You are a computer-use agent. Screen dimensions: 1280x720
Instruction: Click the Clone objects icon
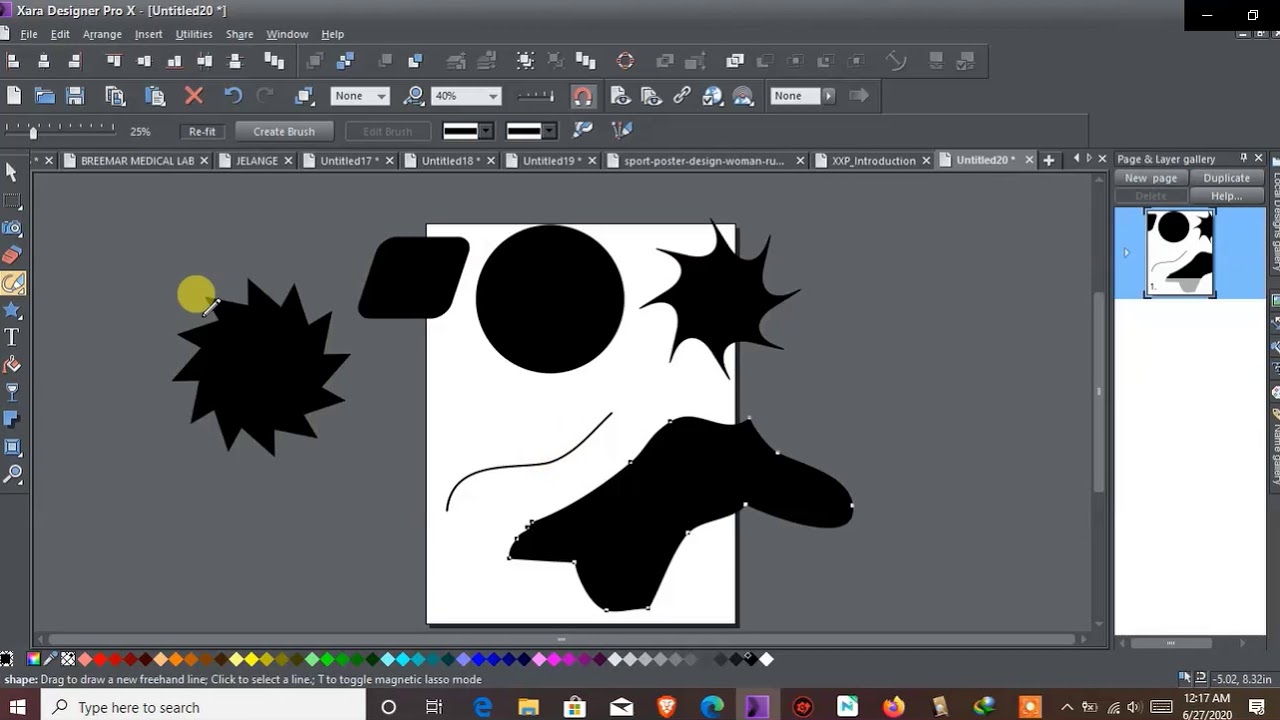[305, 96]
